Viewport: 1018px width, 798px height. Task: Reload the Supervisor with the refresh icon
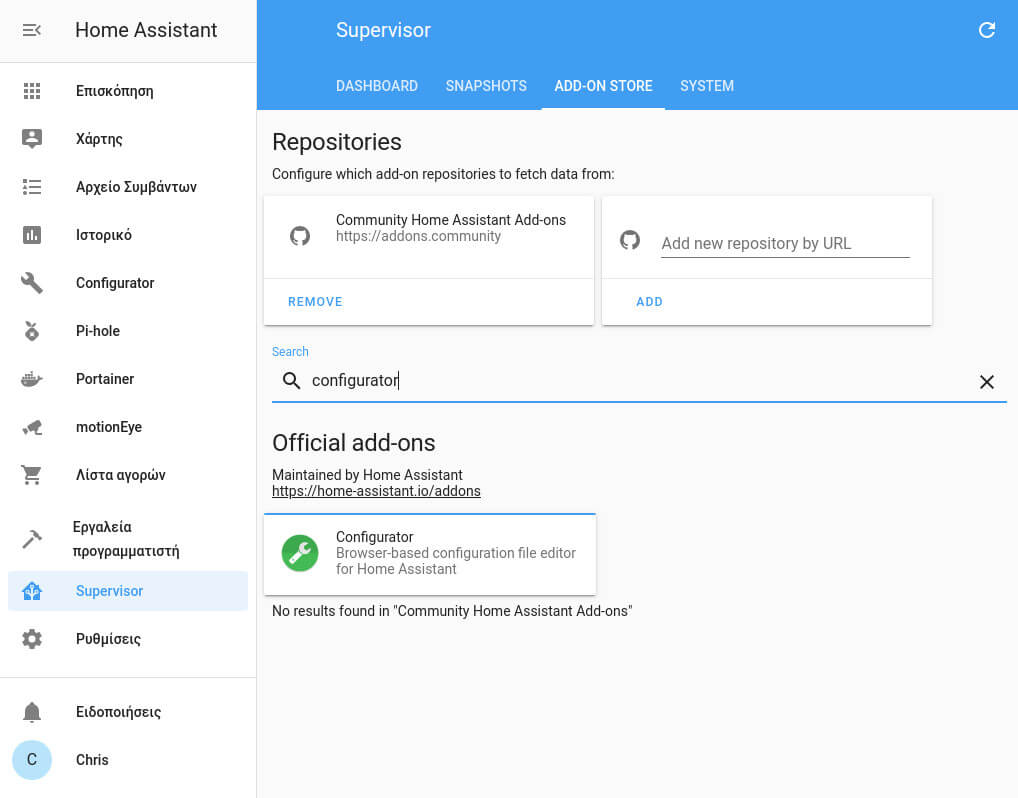987,30
